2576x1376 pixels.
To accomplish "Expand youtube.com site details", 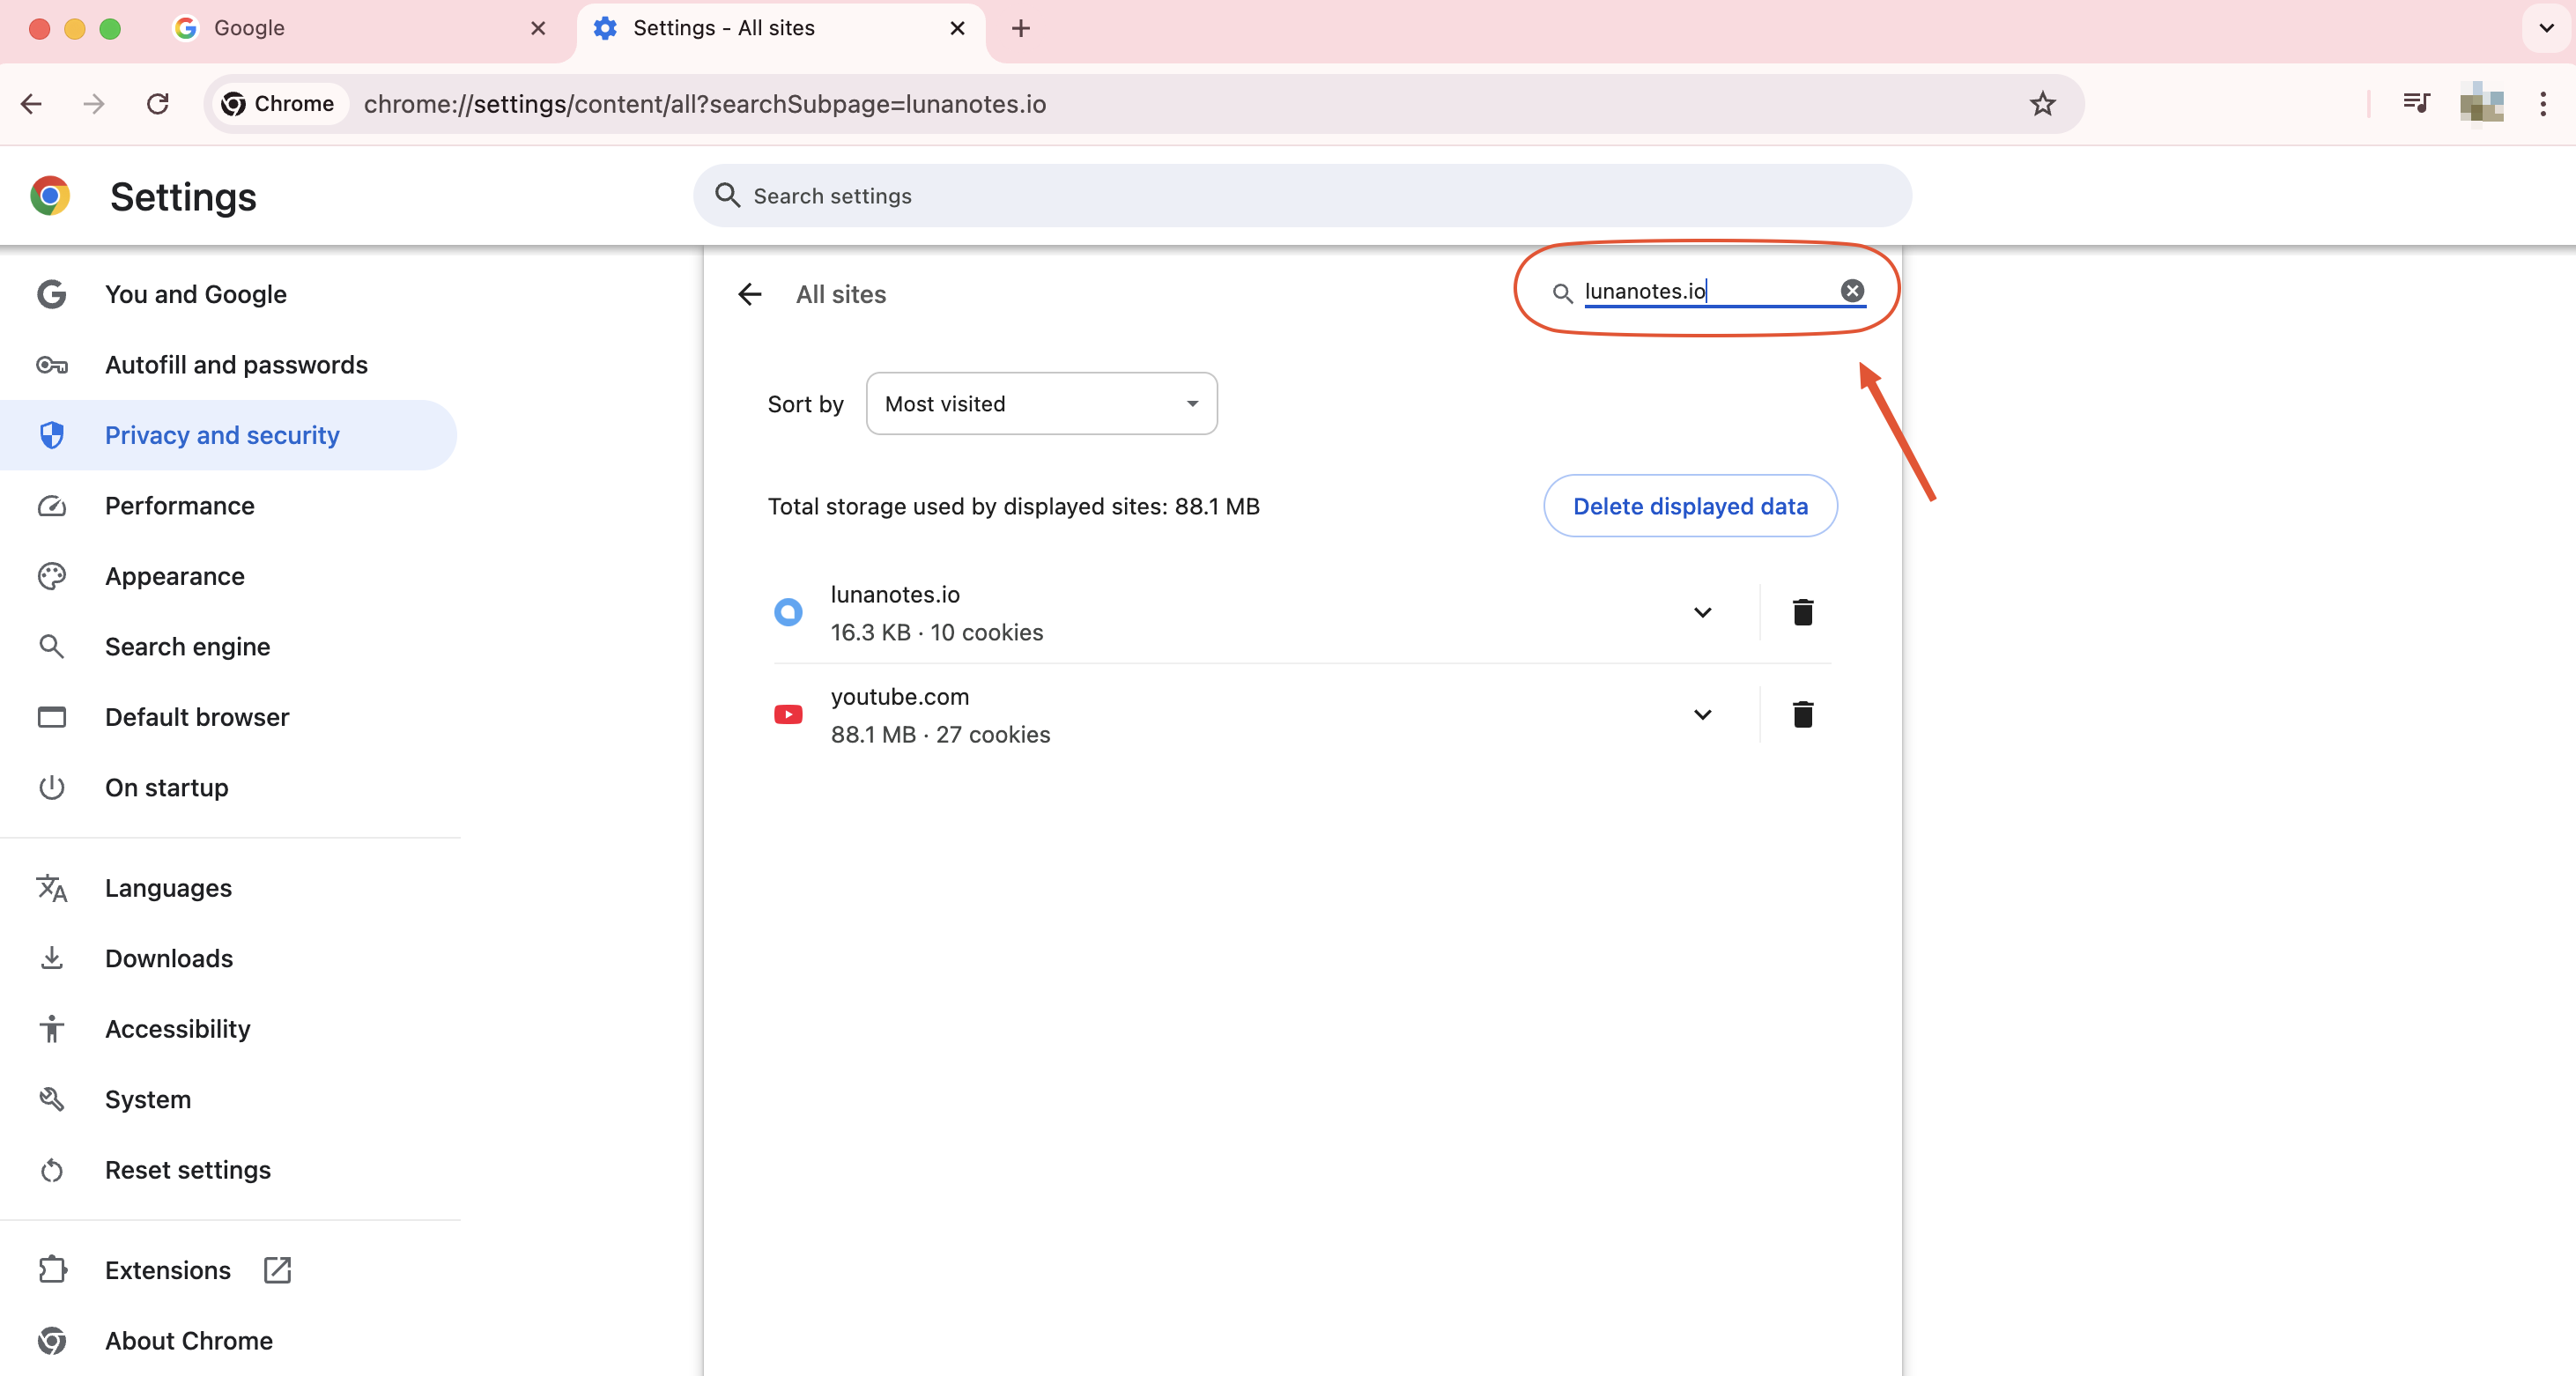I will tap(1702, 714).
